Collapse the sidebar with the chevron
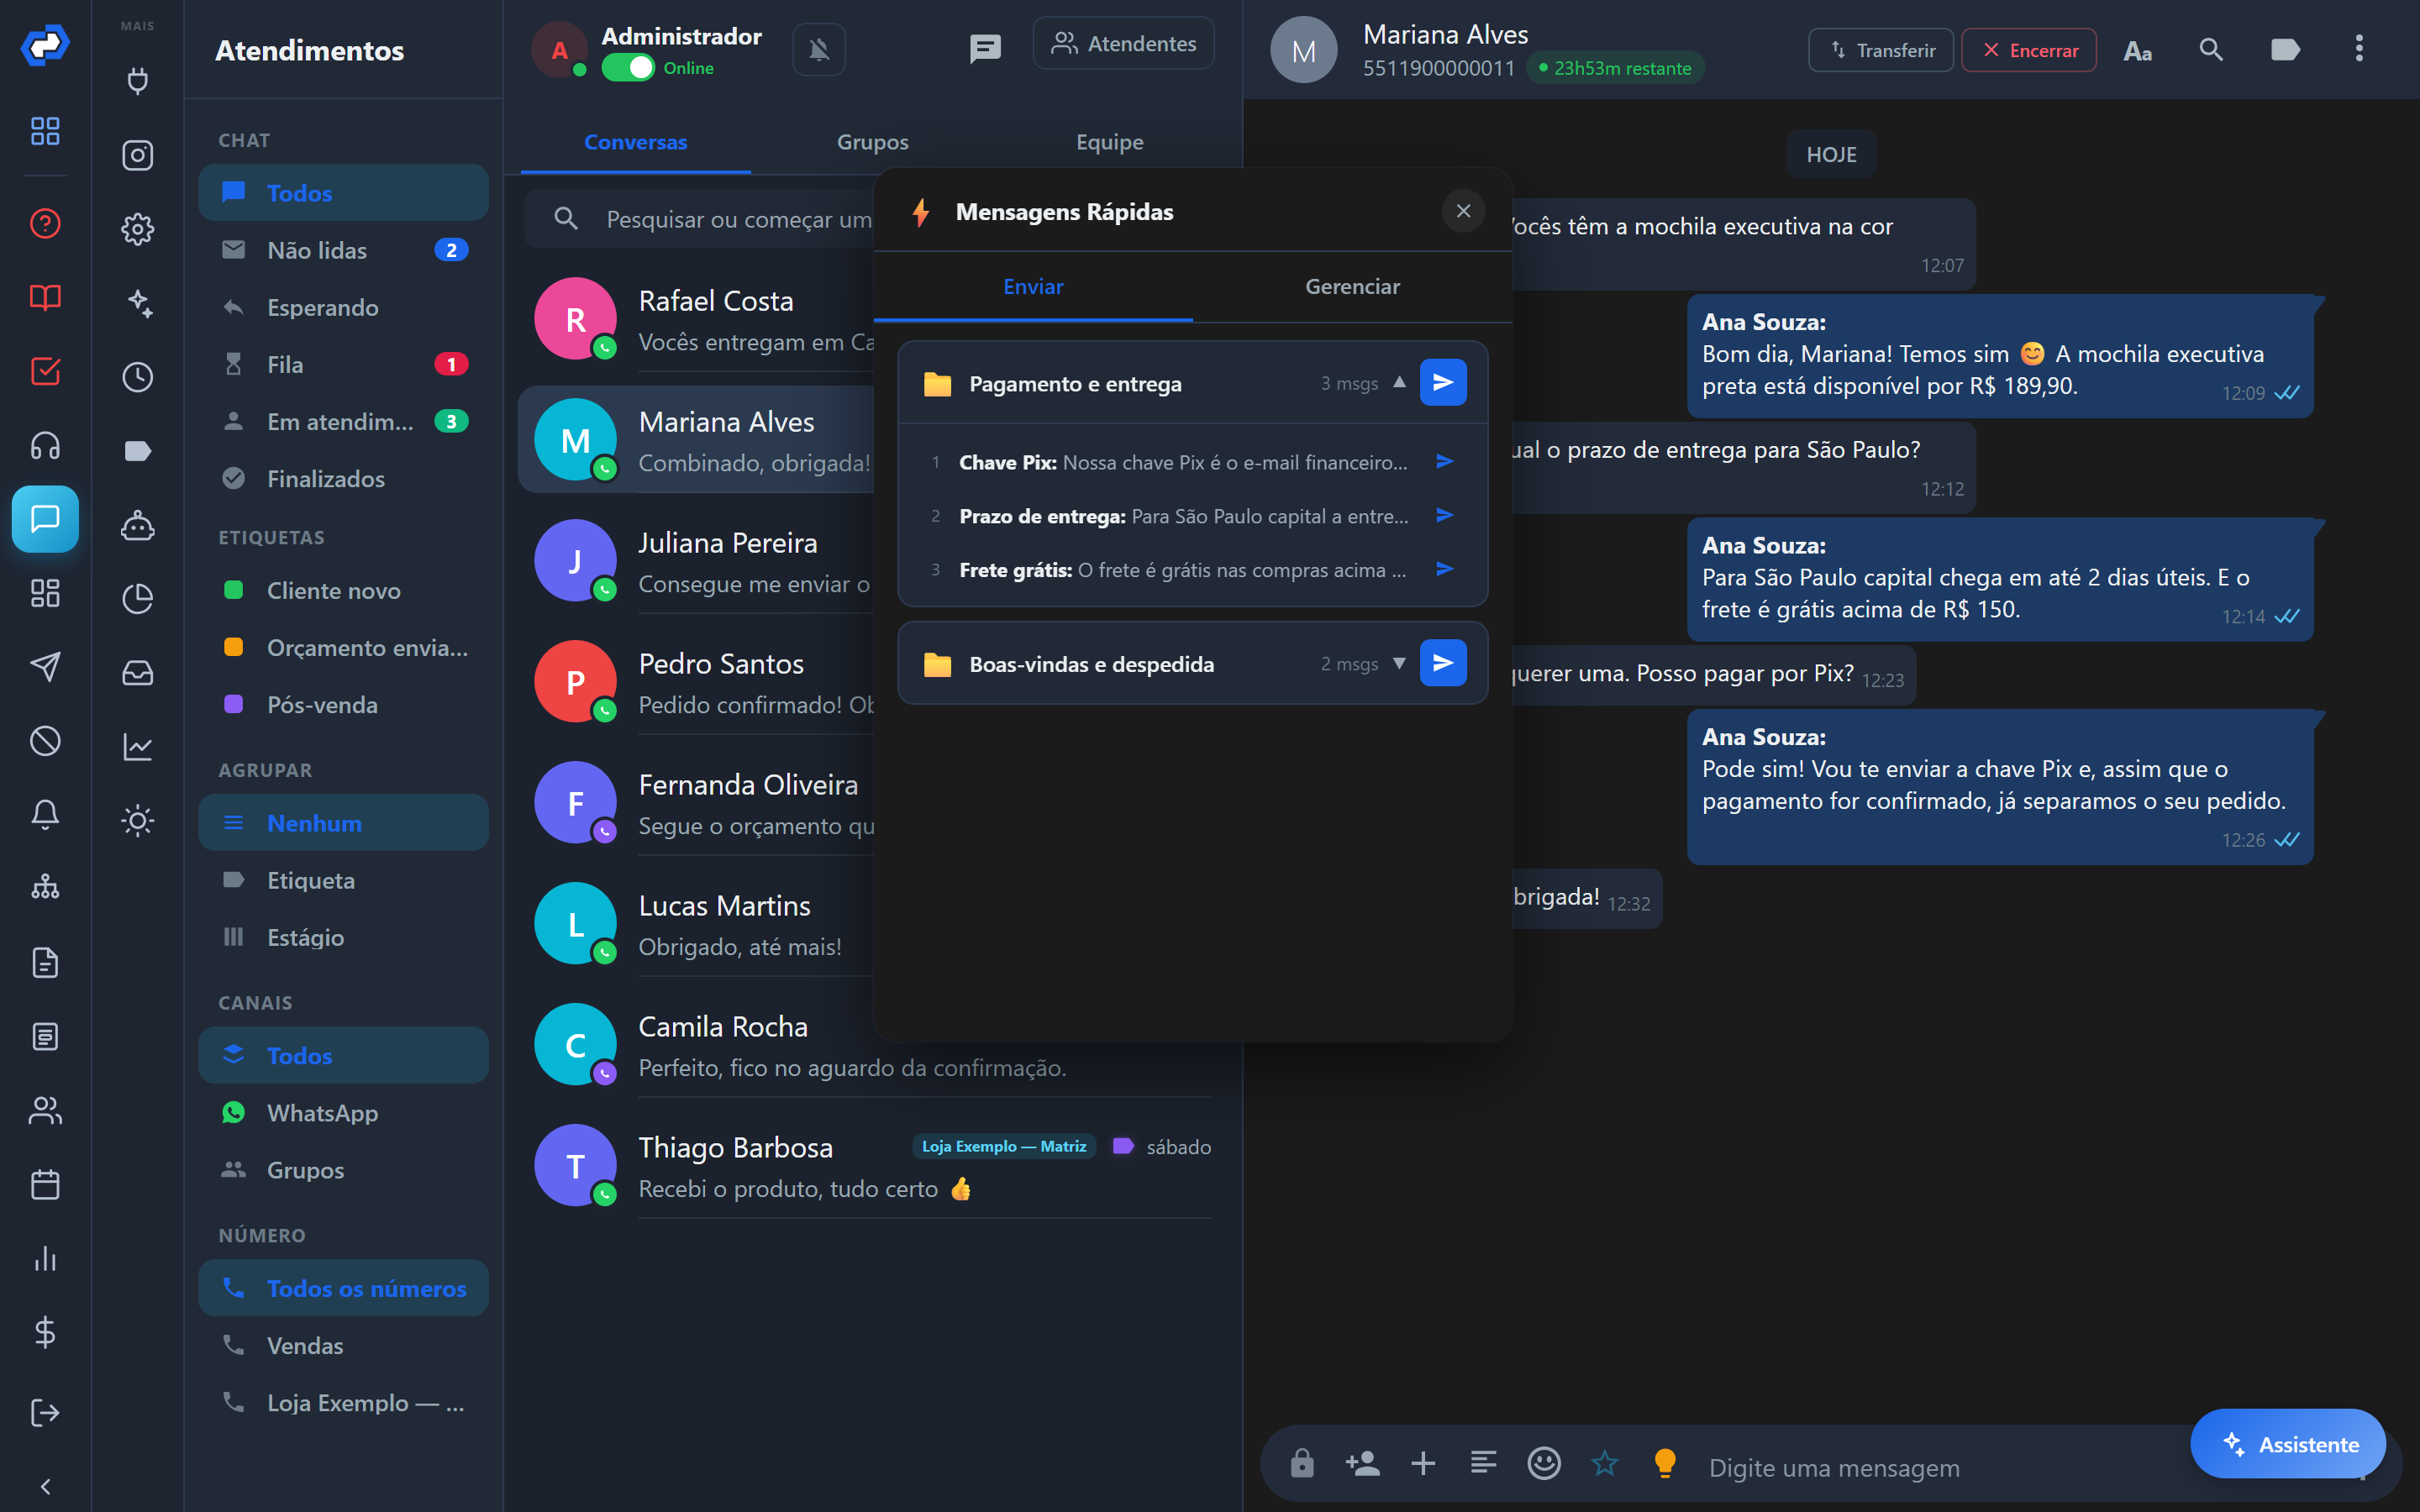The image size is (2420, 1512). click(45, 1486)
